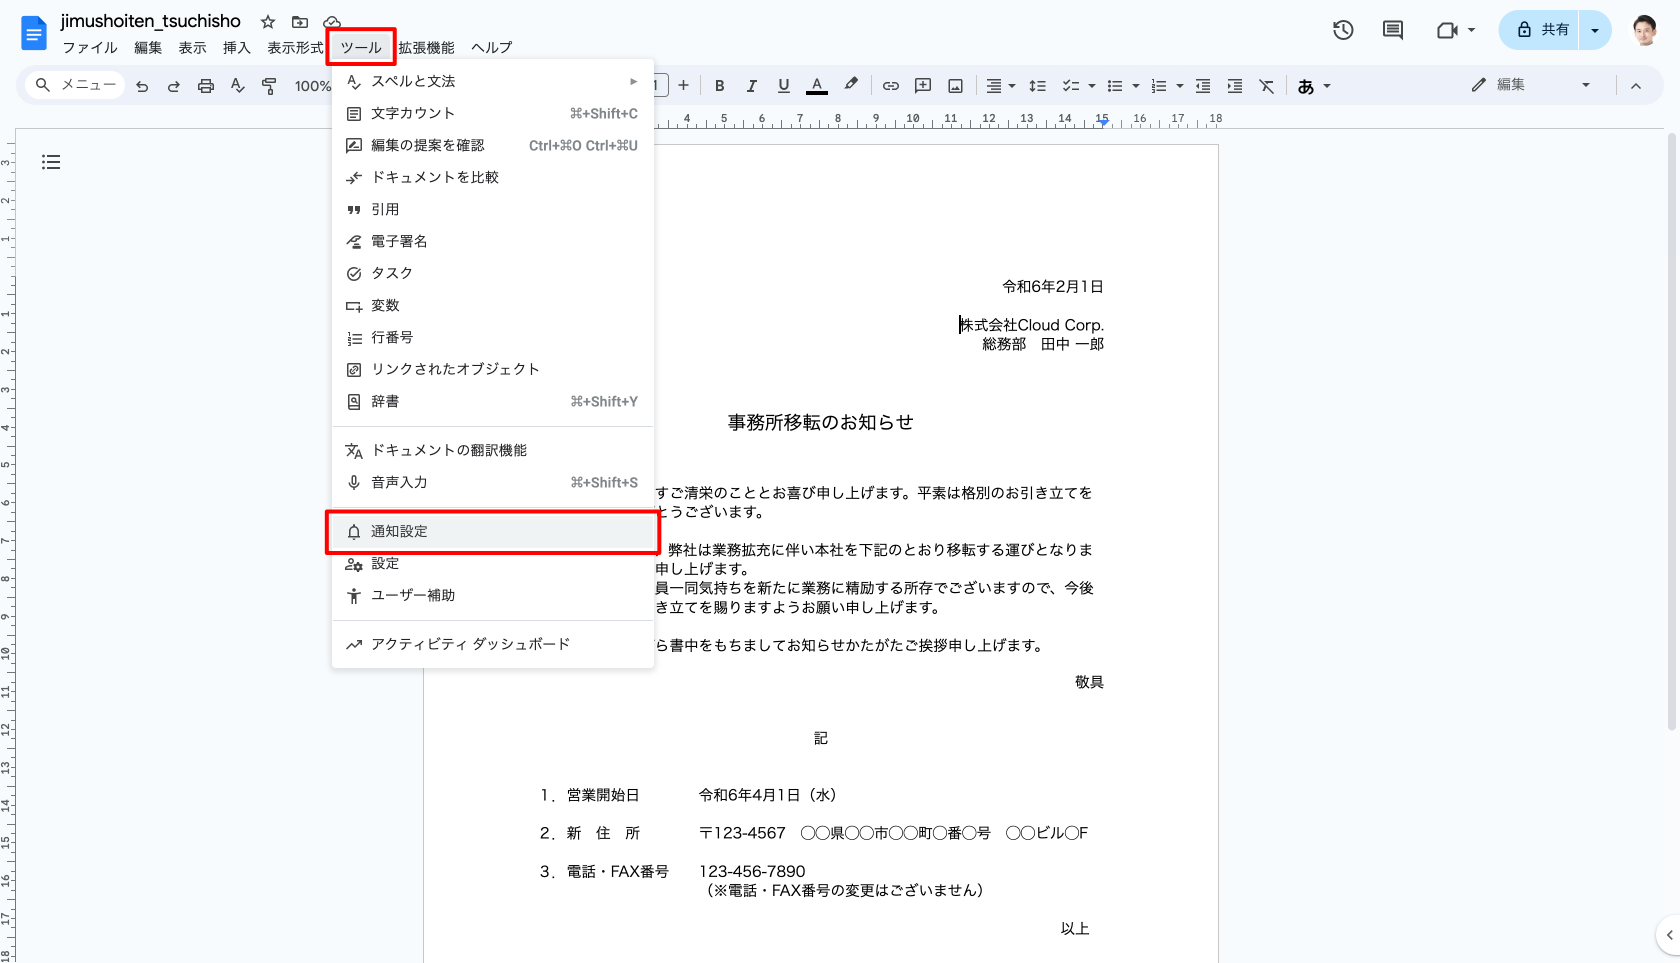Expand the スペルと文法 submenu
This screenshot has height=963, width=1680.
click(x=493, y=81)
